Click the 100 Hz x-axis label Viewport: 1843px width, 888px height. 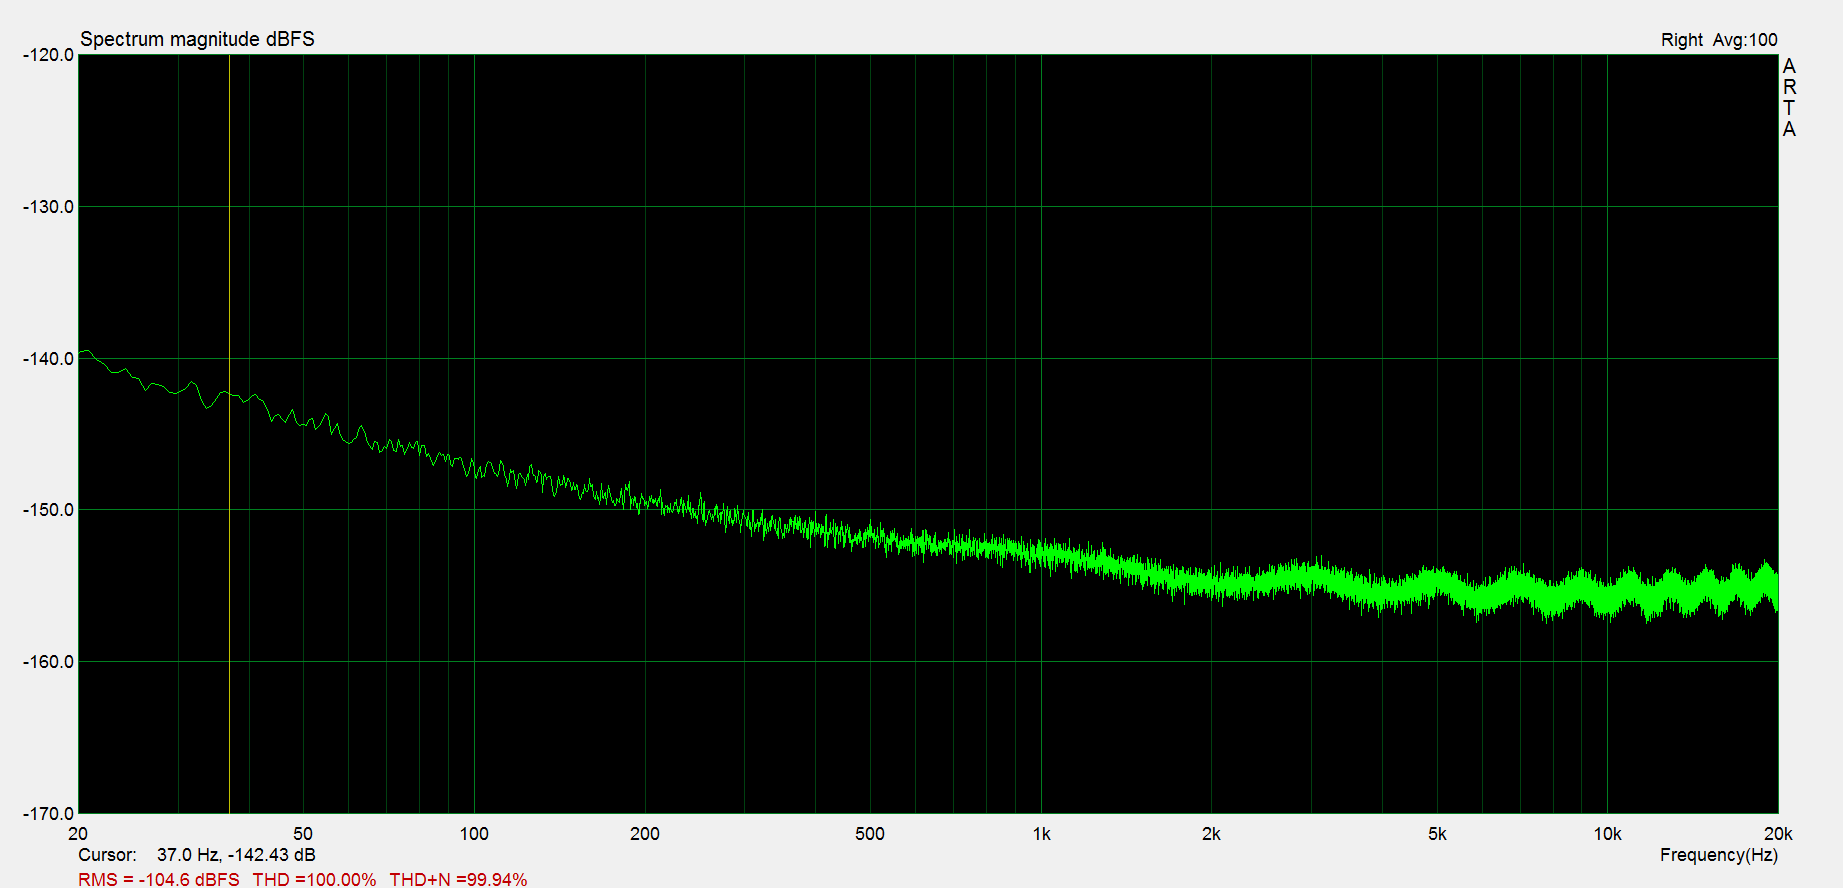[x=474, y=834]
